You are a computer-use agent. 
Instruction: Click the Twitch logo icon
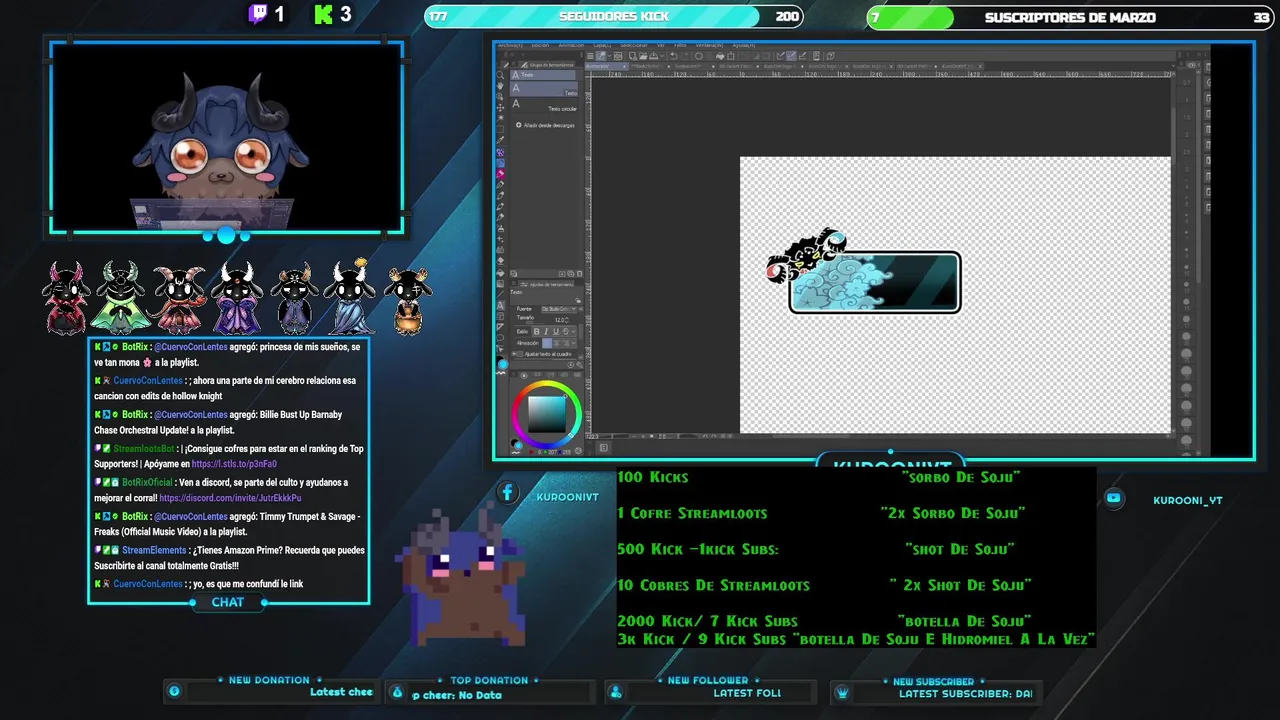coord(258,14)
